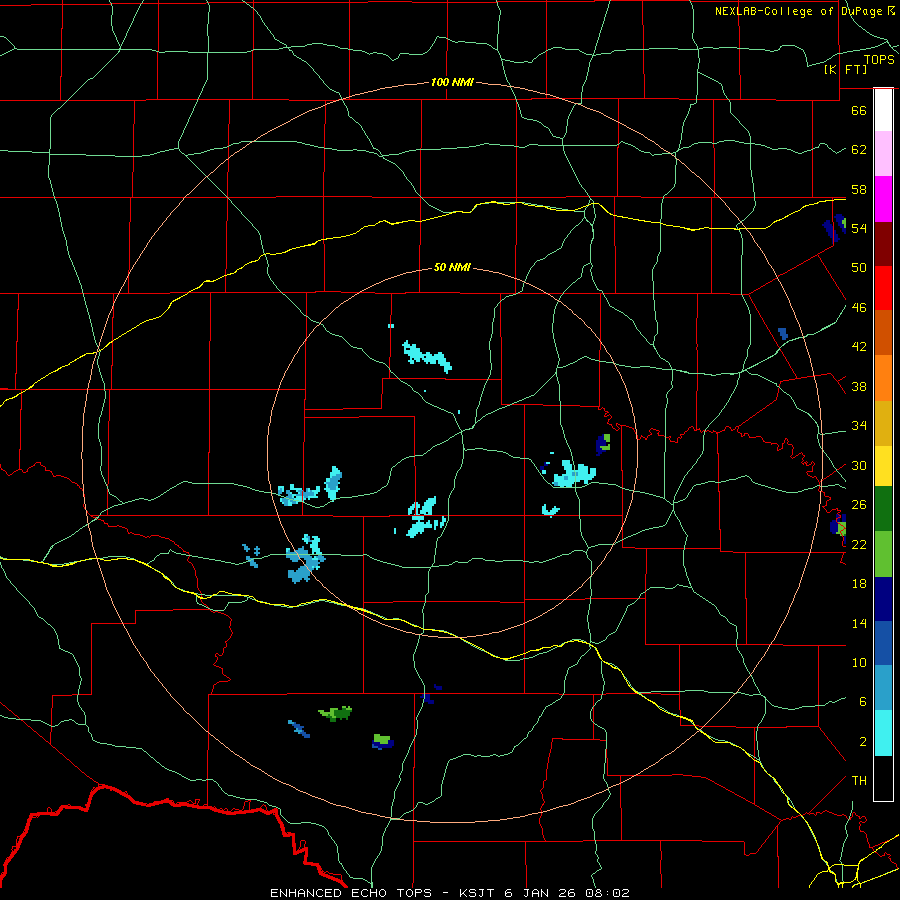Click the 100 NMI range ring label
900x900 pixels.
[x=452, y=82]
